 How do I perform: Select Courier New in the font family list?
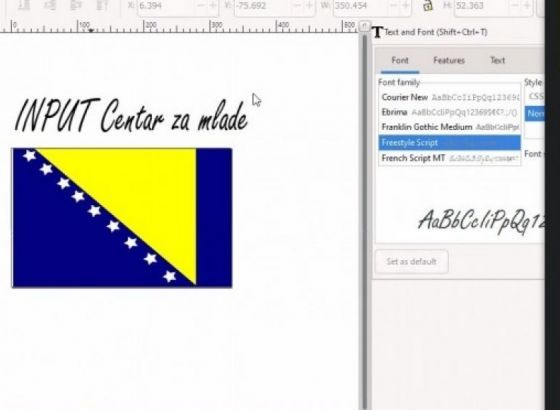(x=450, y=97)
